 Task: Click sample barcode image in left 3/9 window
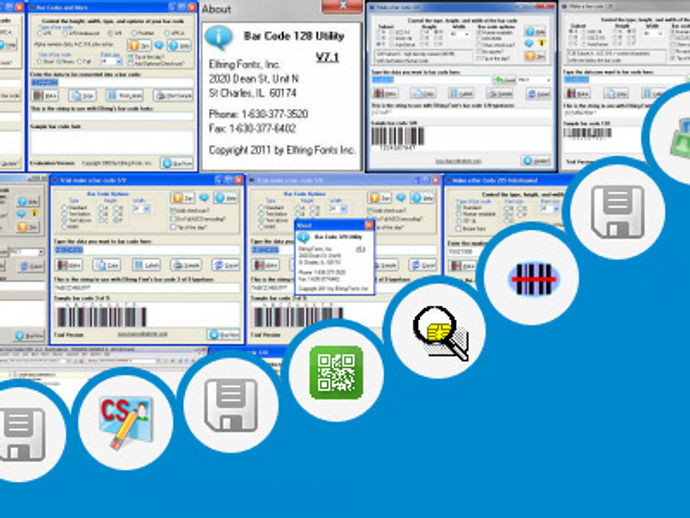(101, 316)
